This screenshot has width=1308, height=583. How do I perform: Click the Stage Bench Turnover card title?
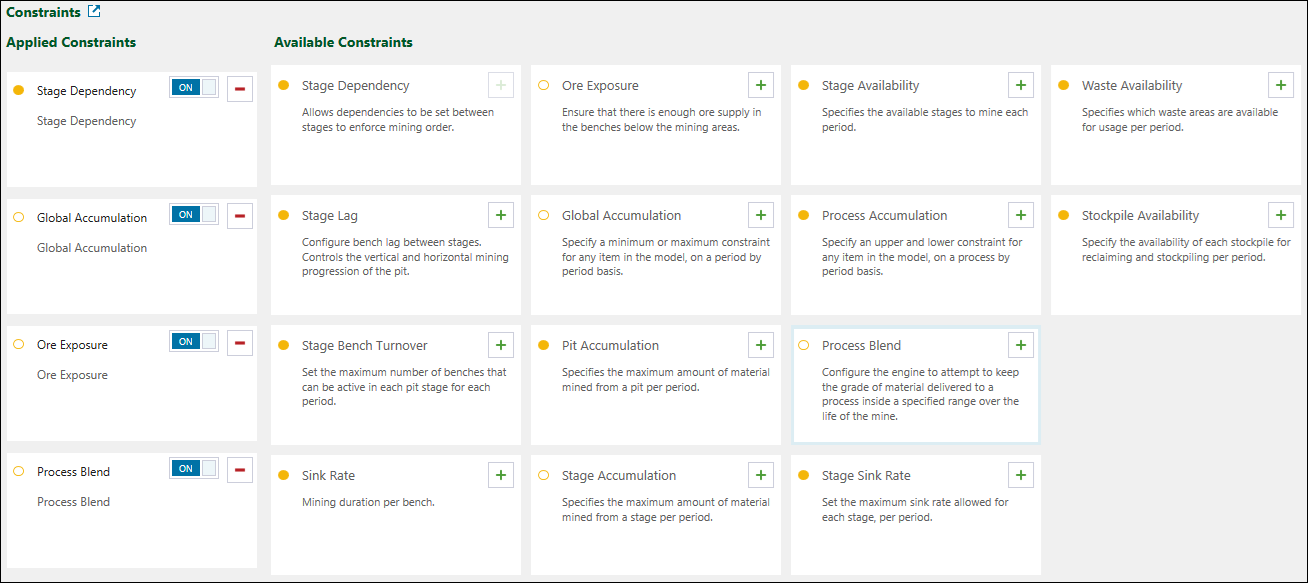[x=364, y=346]
